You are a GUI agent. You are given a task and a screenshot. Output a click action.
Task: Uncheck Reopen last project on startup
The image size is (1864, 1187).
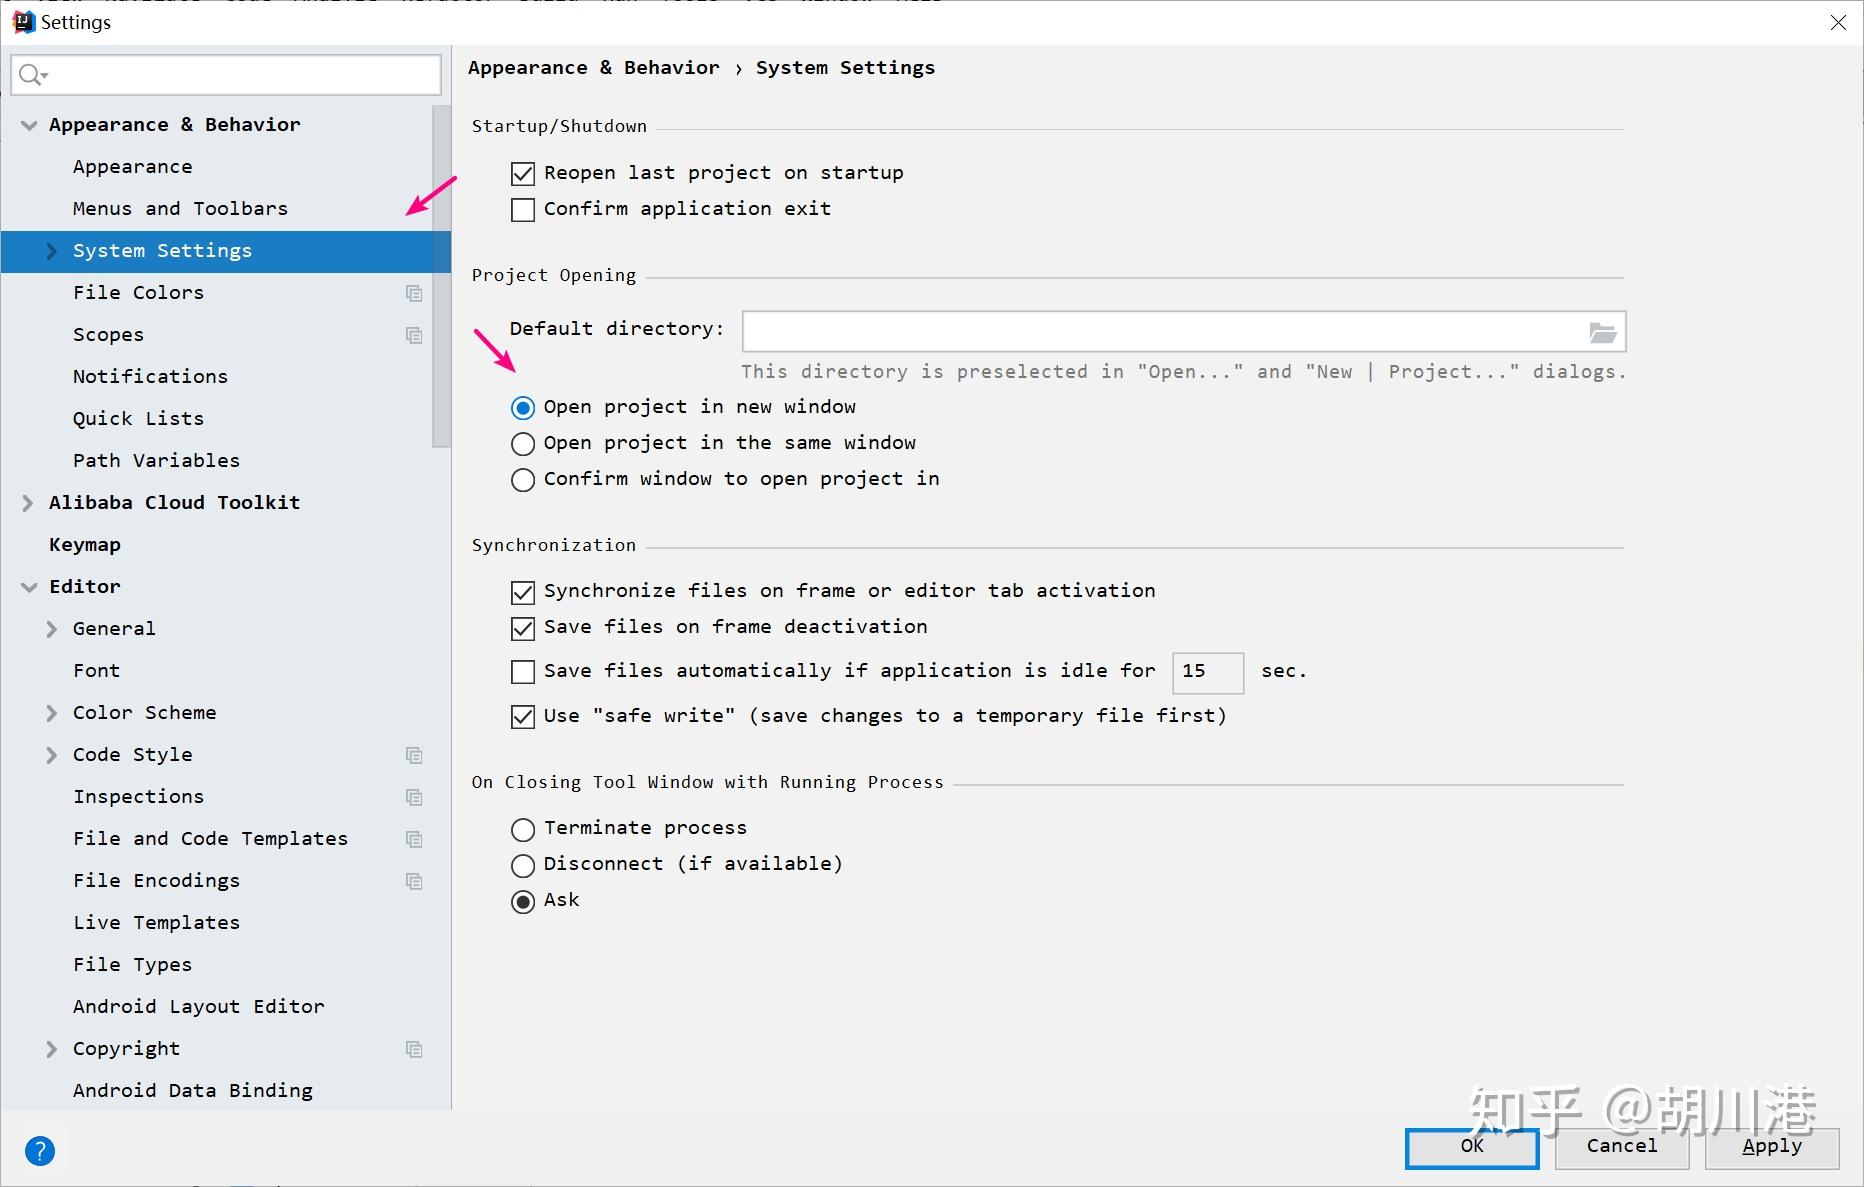(523, 174)
